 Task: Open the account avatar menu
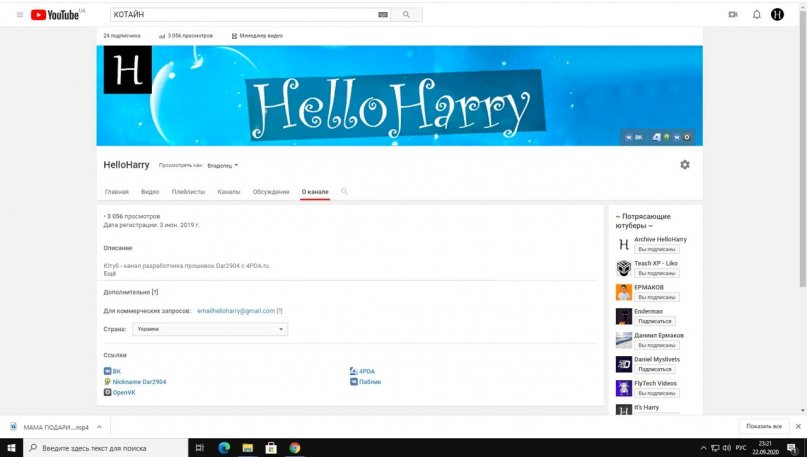777,14
